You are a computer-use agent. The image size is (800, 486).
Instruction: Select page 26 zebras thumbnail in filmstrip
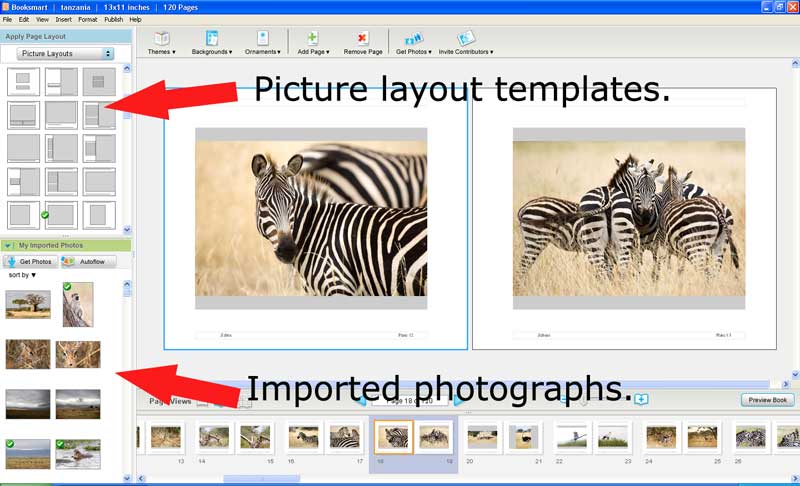click(751, 437)
